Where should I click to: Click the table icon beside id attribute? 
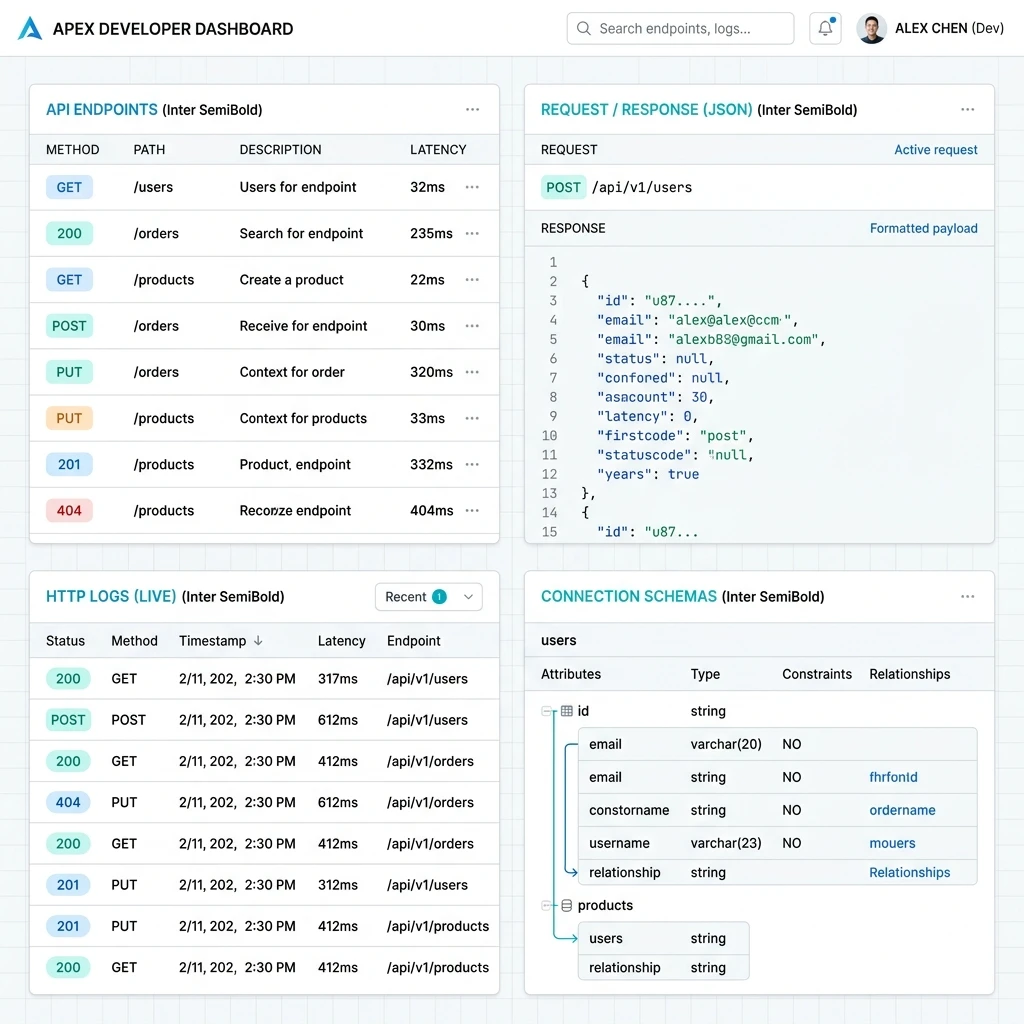tap(567, 711)
